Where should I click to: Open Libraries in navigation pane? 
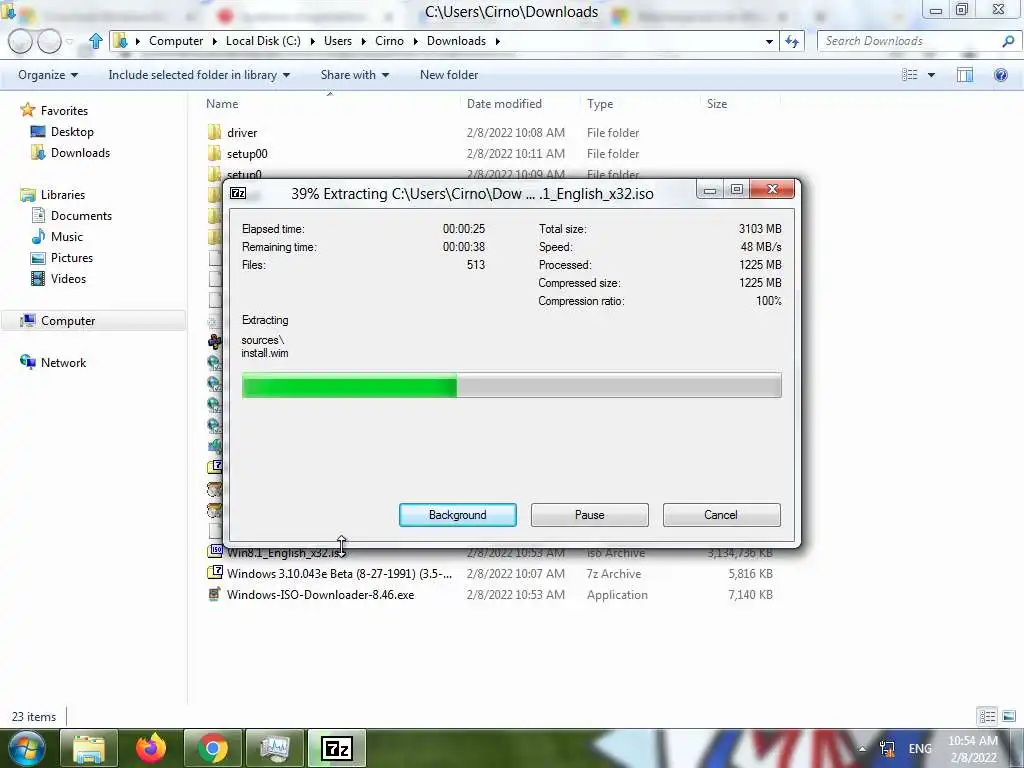click(63, 195)
